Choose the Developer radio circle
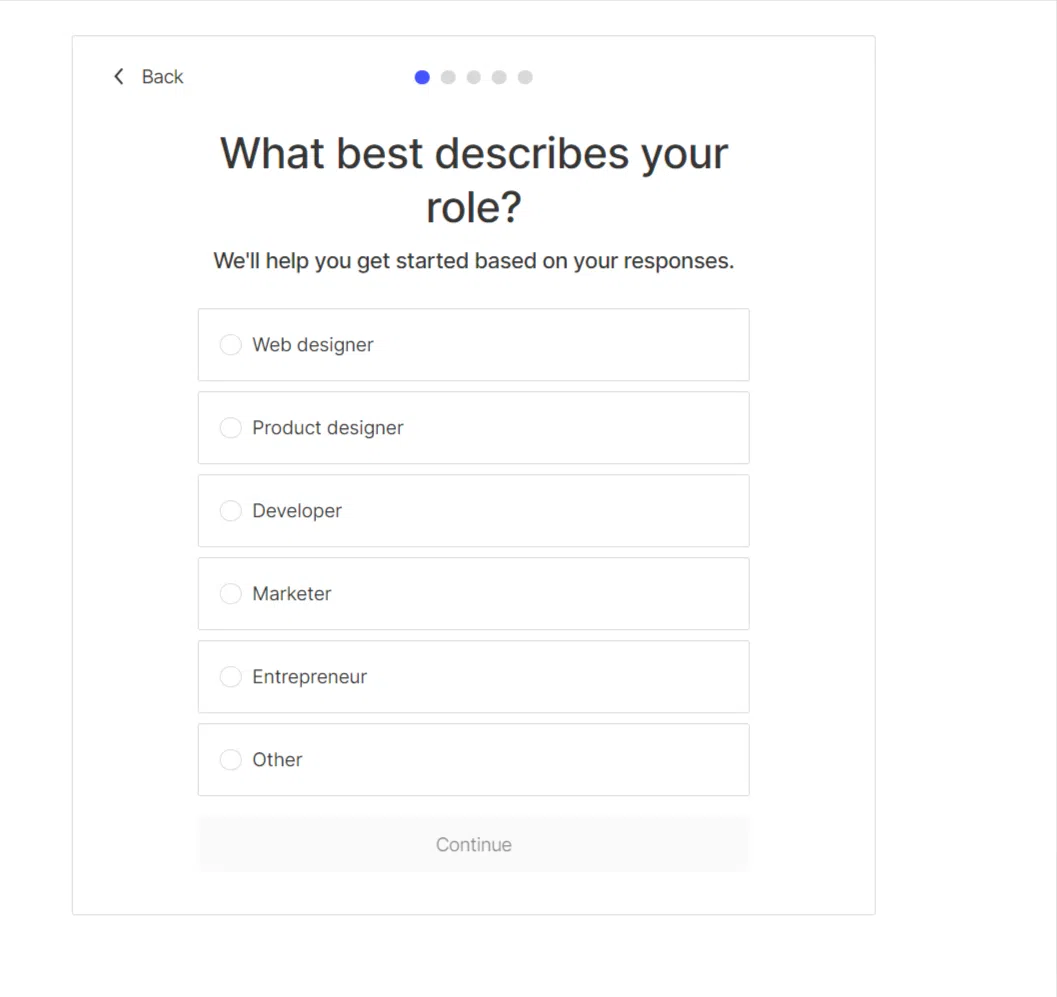The image size is (1057, 997). click(231, 511)
